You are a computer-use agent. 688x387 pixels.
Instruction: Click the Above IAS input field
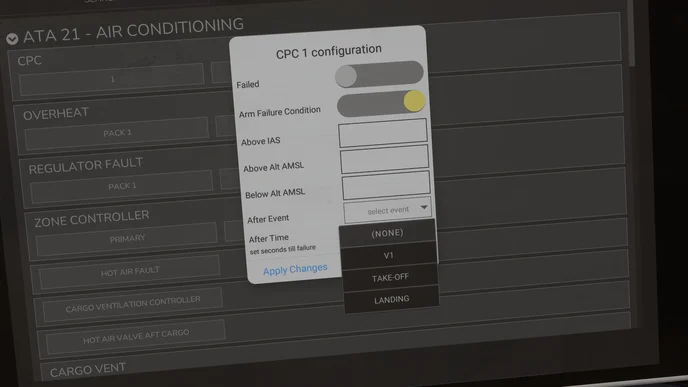pyautogui.click(x=383, y=133)
